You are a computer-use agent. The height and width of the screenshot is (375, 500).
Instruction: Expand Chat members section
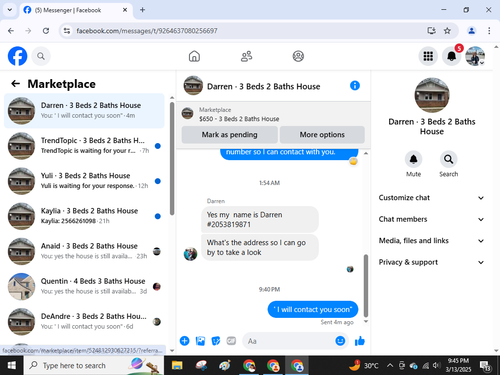[431, 219]
